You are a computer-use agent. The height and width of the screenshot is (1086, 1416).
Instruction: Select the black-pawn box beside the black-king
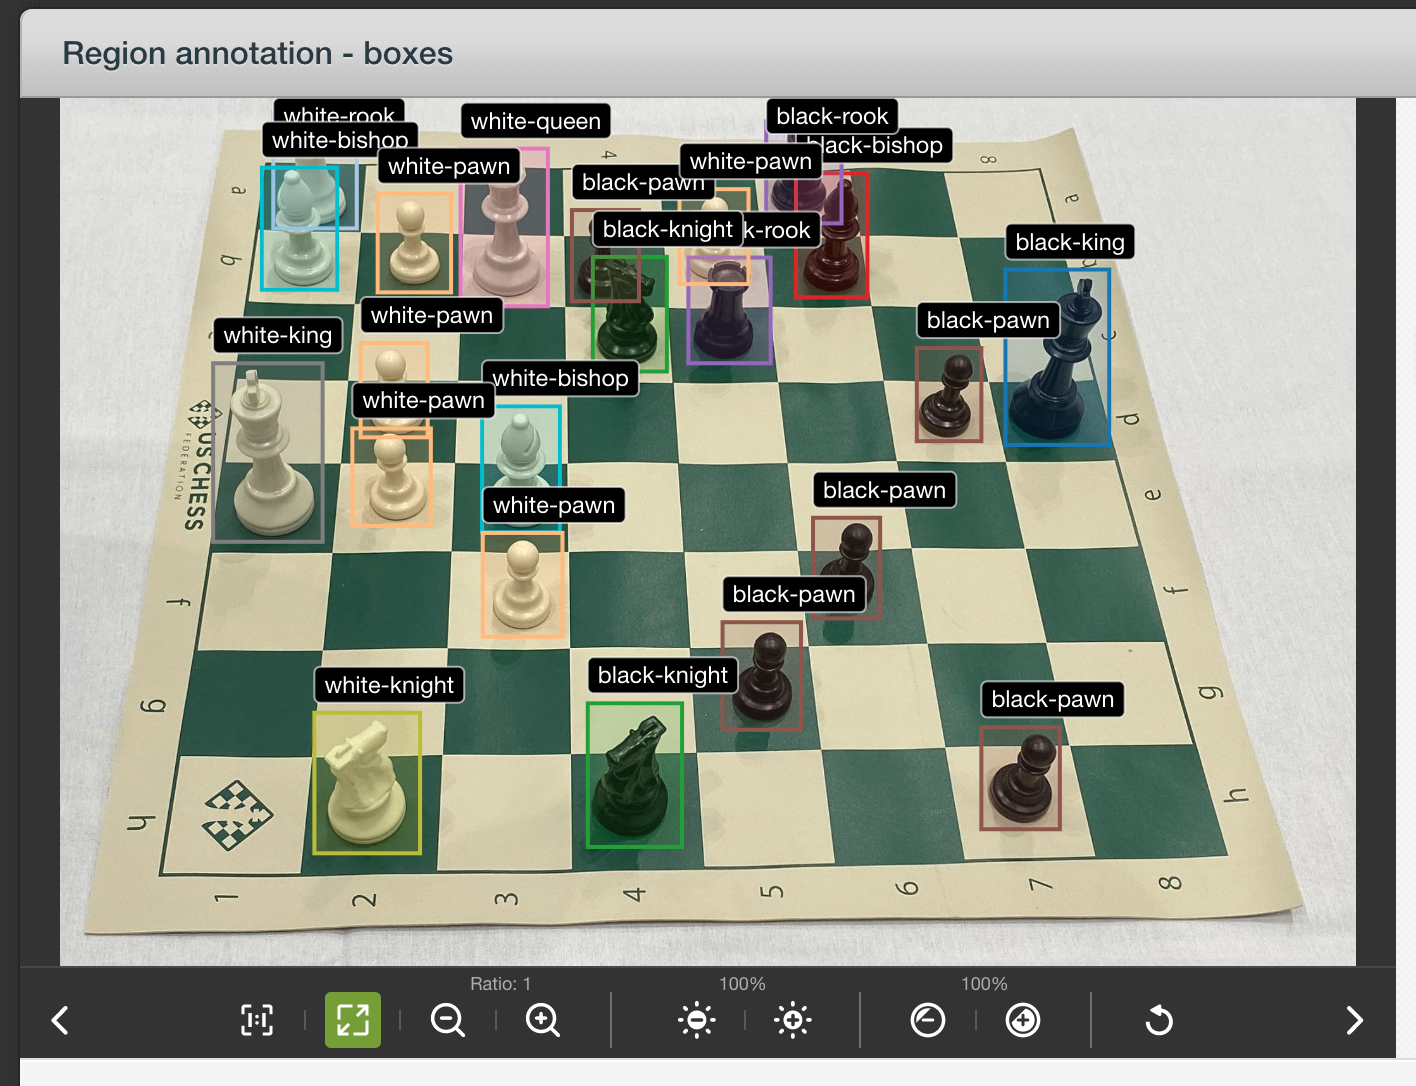tap(949, 393)
